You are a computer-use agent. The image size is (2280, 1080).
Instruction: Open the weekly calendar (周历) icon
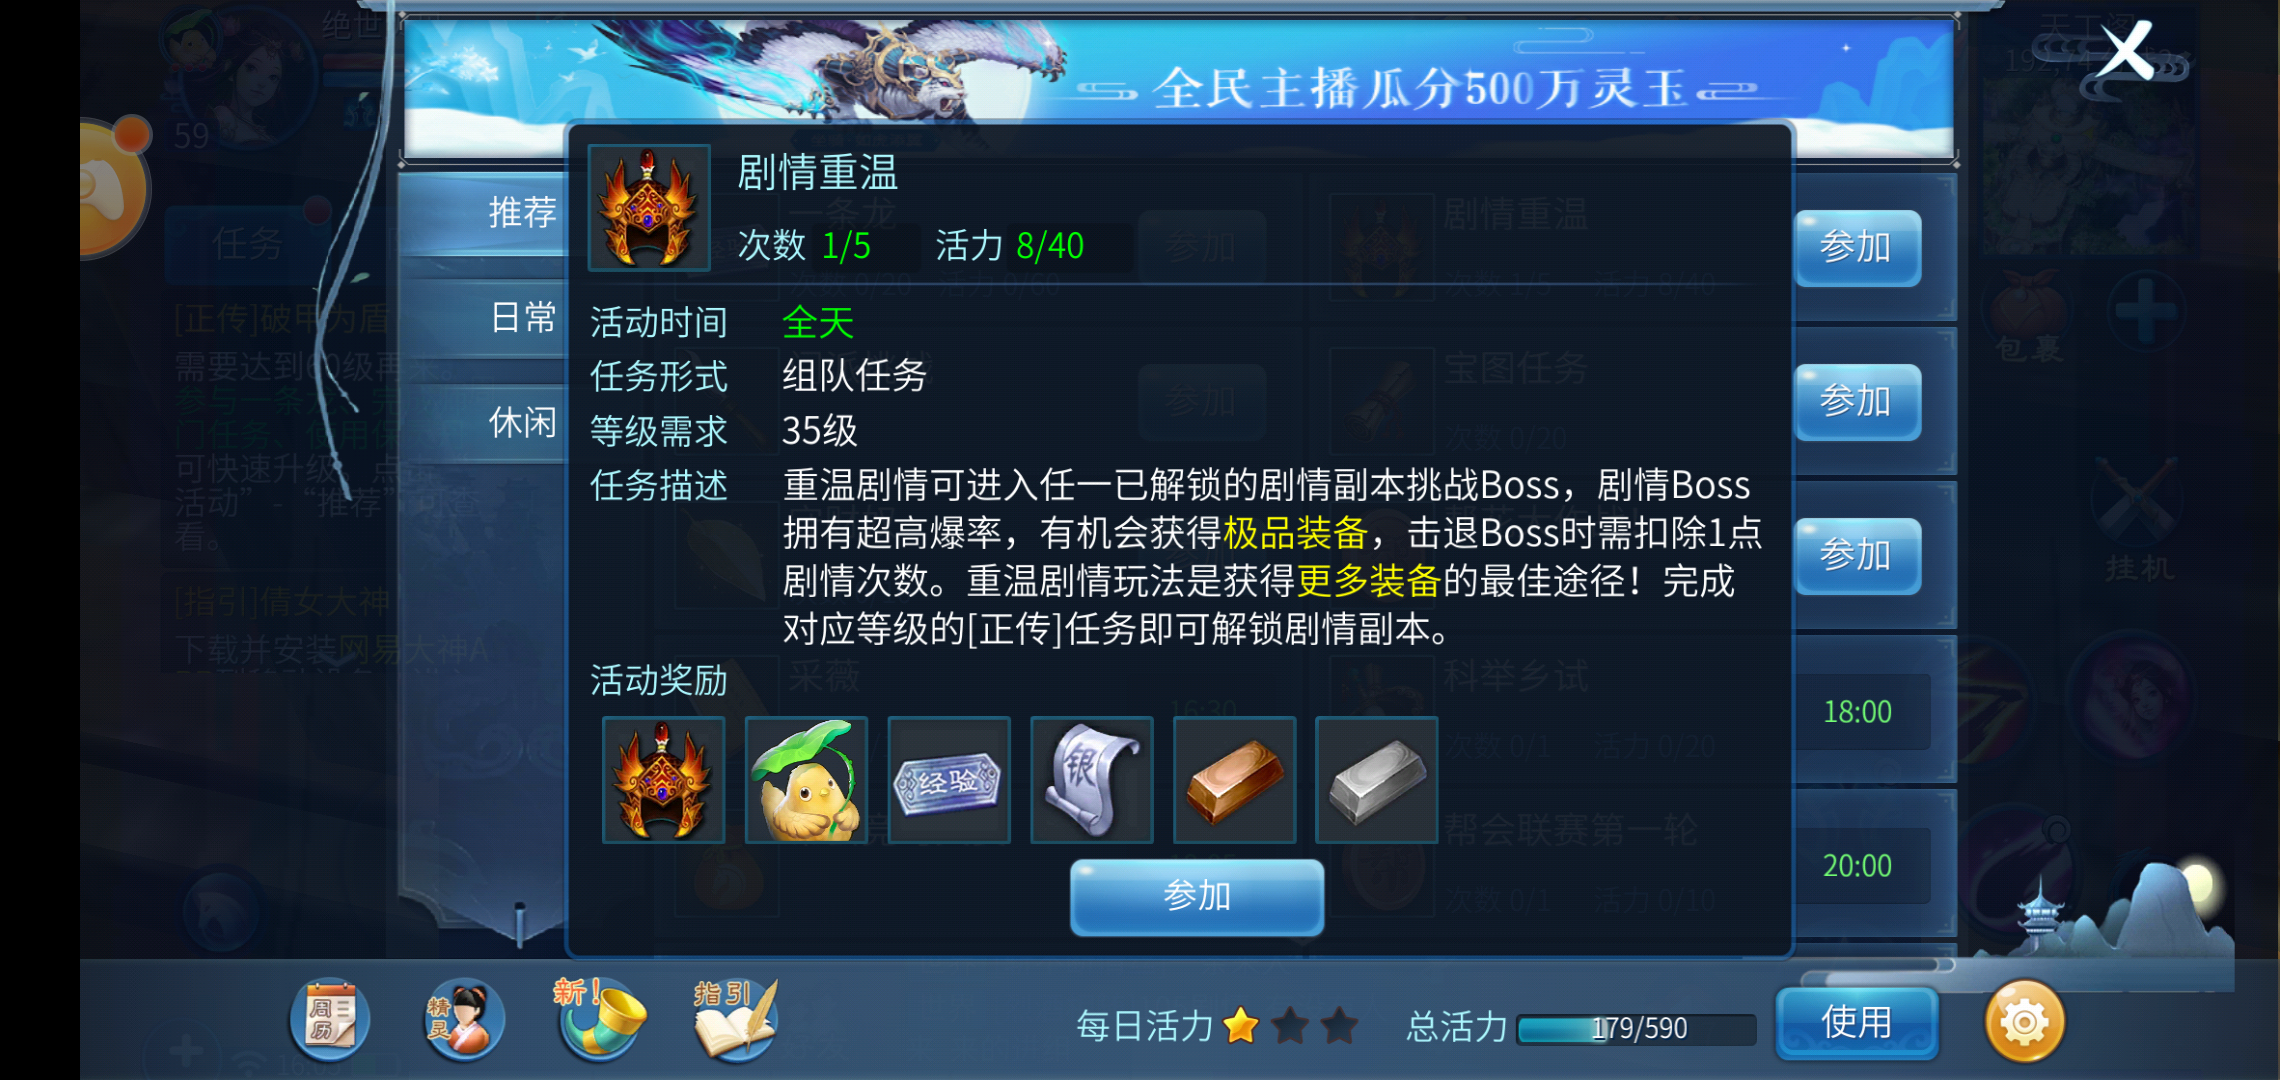(330, 1021)
